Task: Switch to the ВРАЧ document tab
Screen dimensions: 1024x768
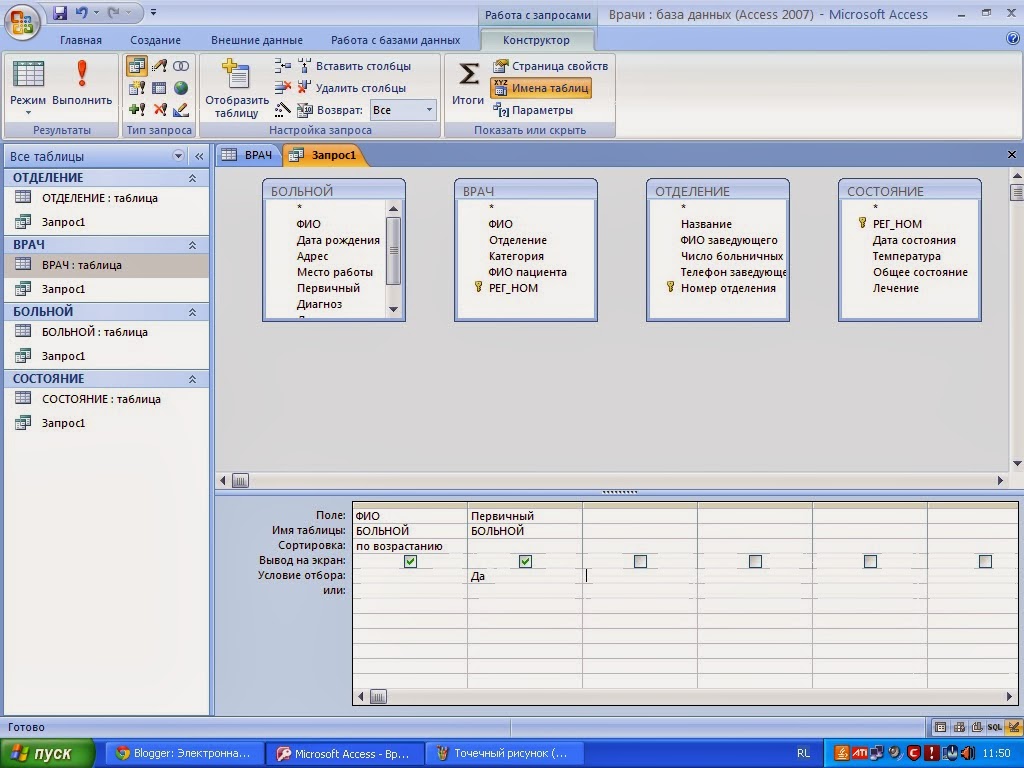Action: [247, 155]
